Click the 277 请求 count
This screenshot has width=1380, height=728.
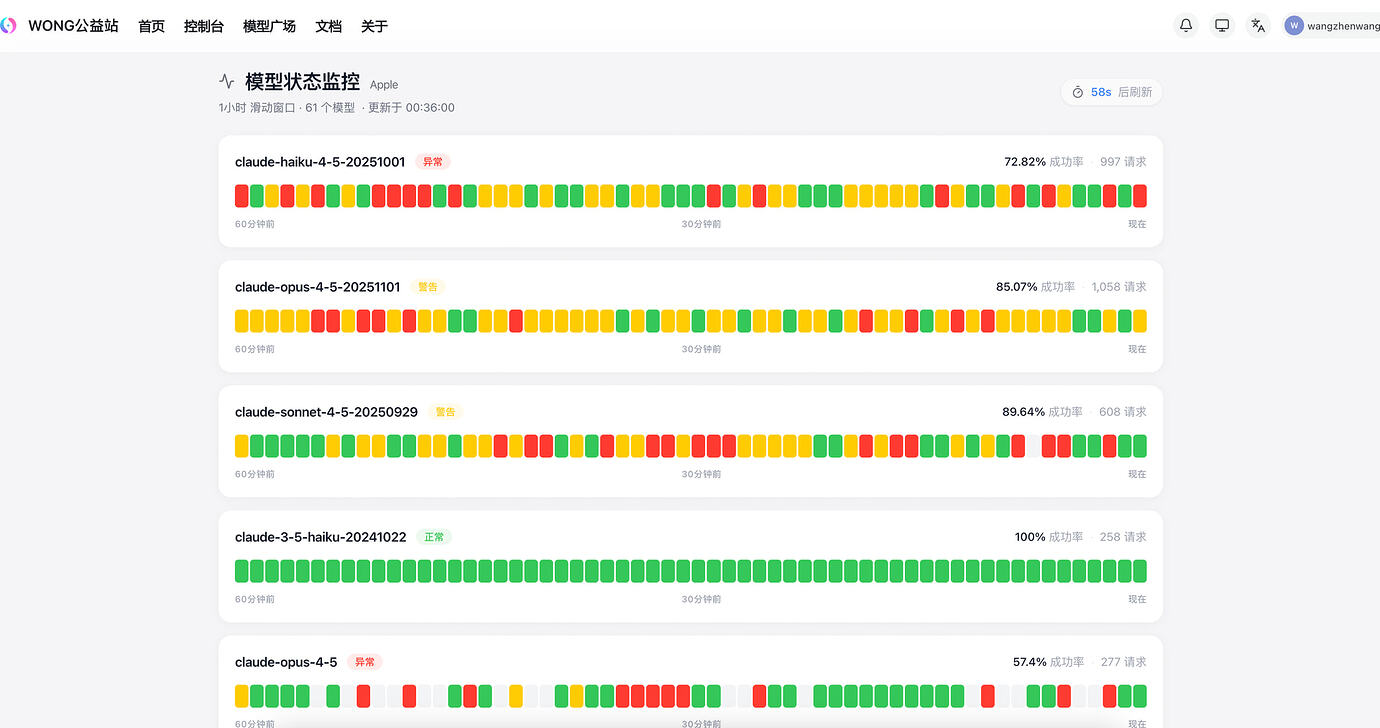coord(1124,662)
